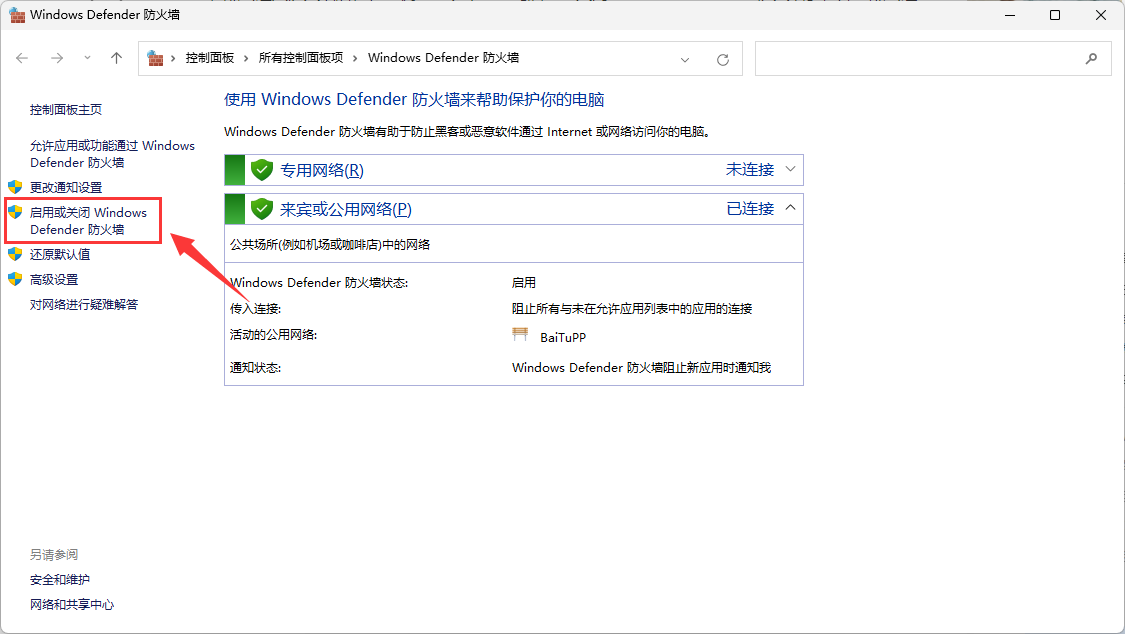
Task: Click Windows Defender 防火墙阻止新应用时通知我 text
Action: 641,368
